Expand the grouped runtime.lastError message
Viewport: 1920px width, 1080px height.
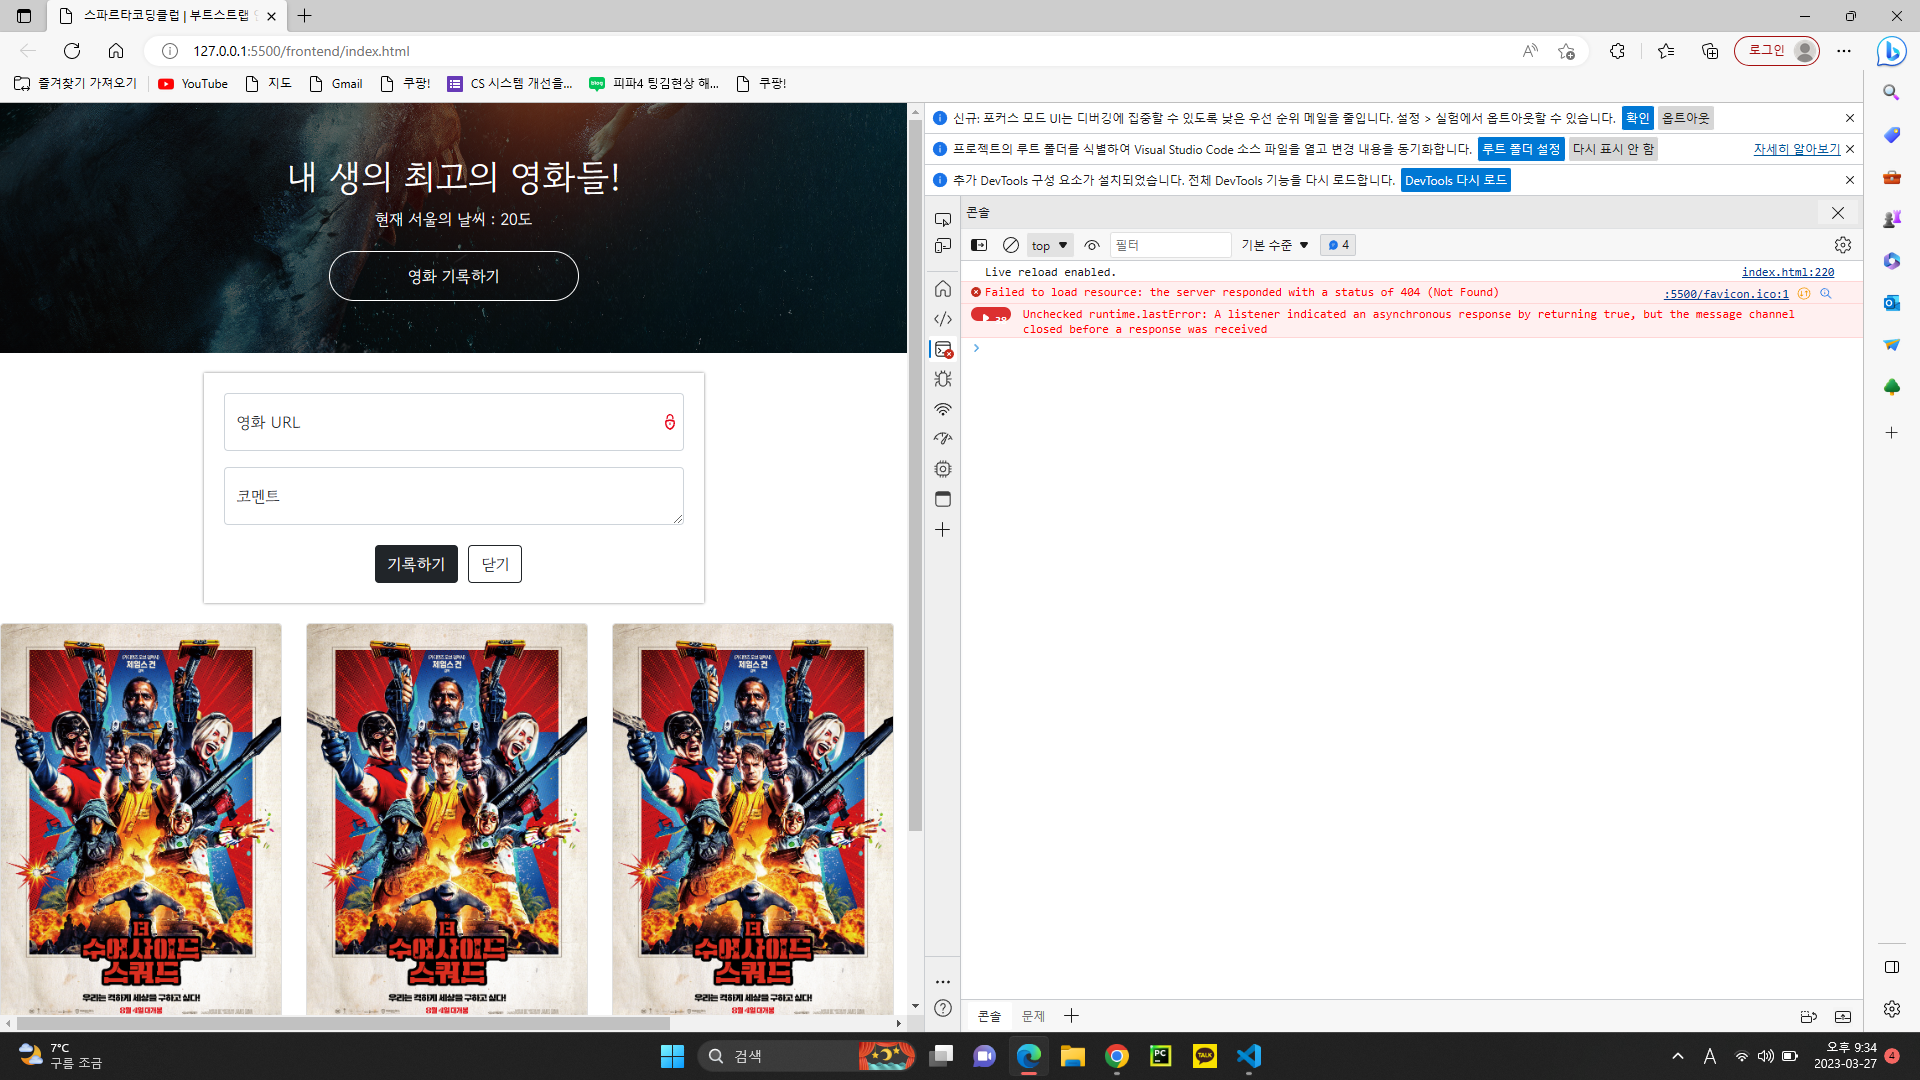(990, 315)
